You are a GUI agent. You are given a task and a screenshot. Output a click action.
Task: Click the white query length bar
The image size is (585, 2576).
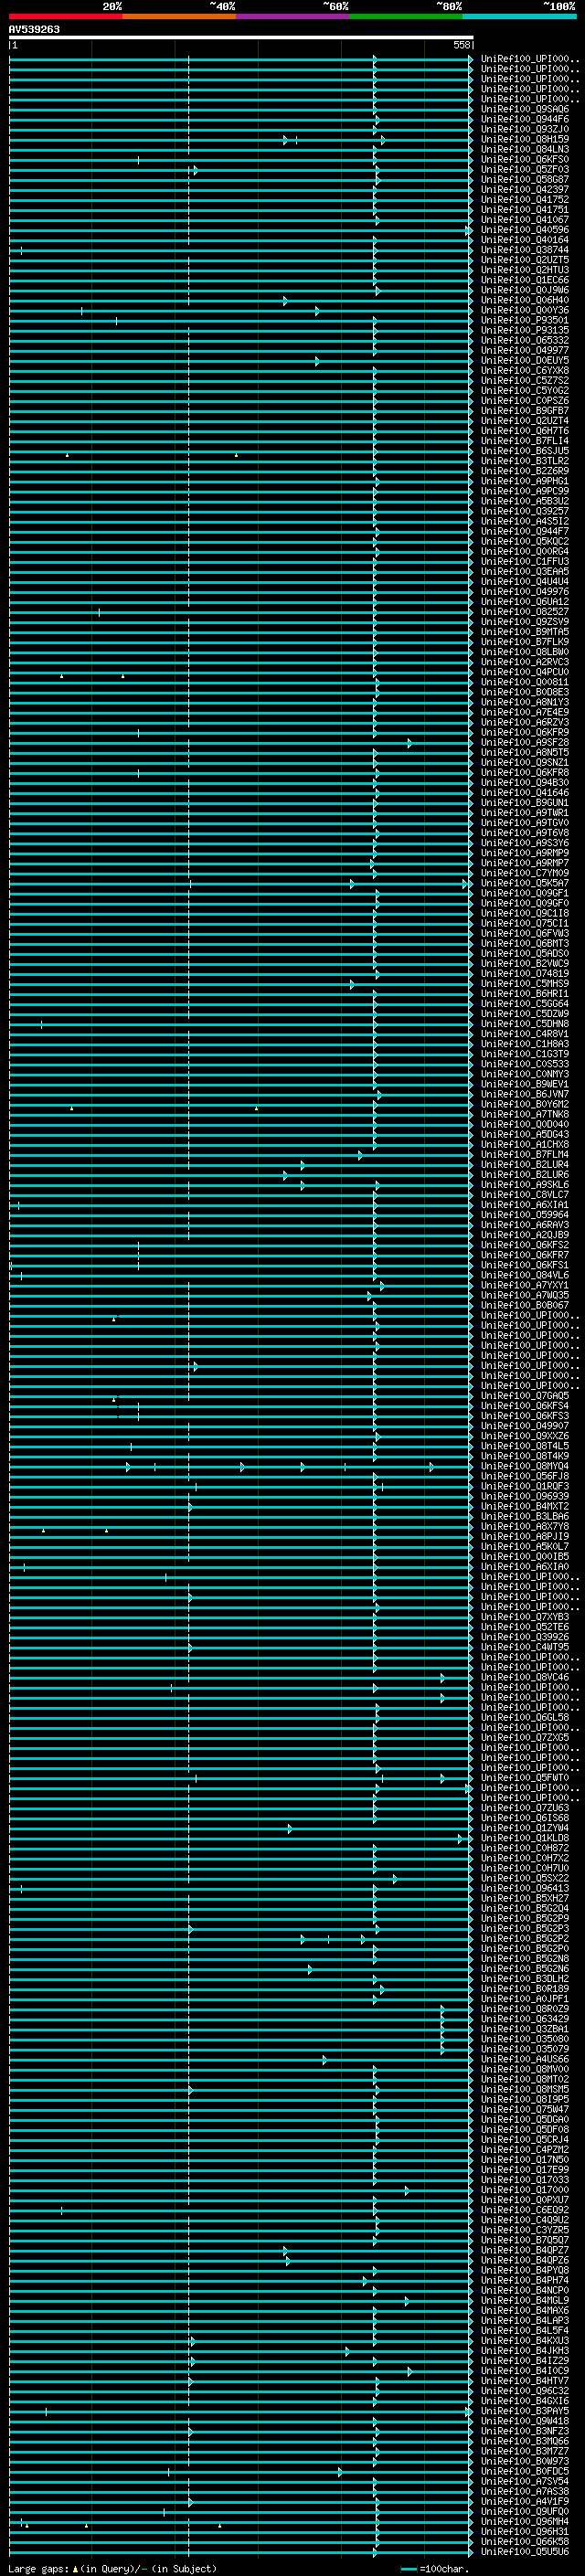[x=241, y=37]
